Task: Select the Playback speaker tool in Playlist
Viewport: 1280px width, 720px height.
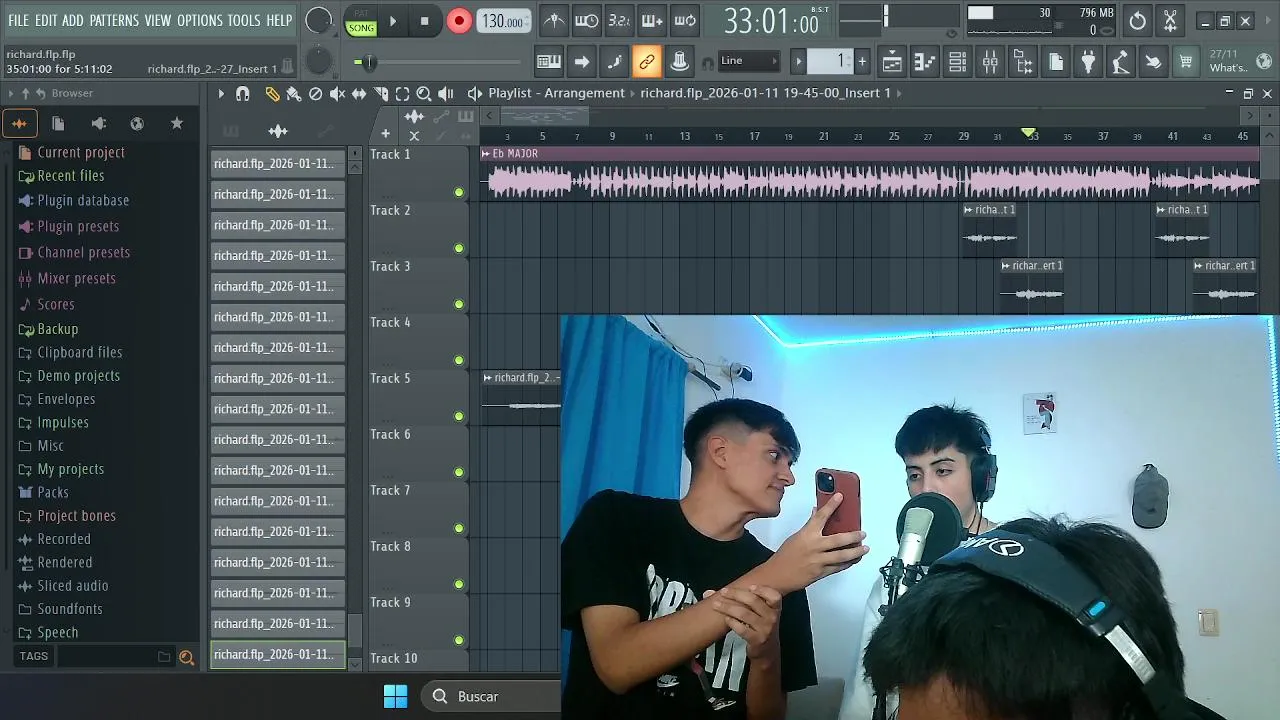Action: pyautogui.click(x=446, y=93)
